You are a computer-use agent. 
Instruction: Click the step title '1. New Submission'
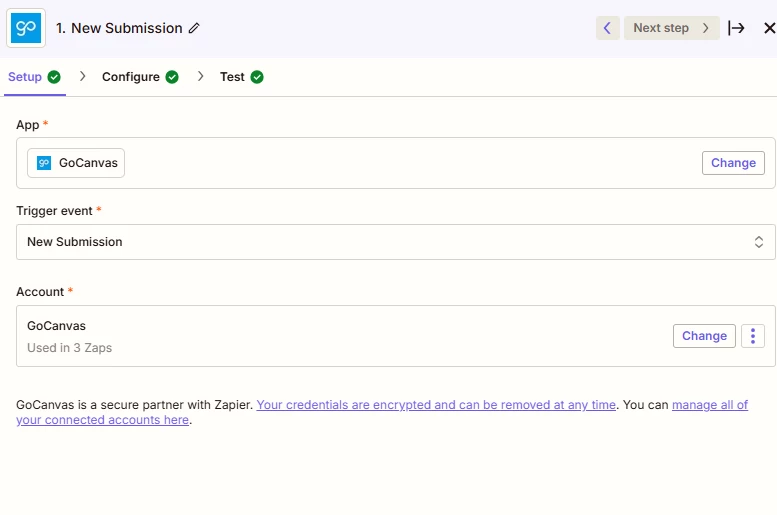click(119, 28)
